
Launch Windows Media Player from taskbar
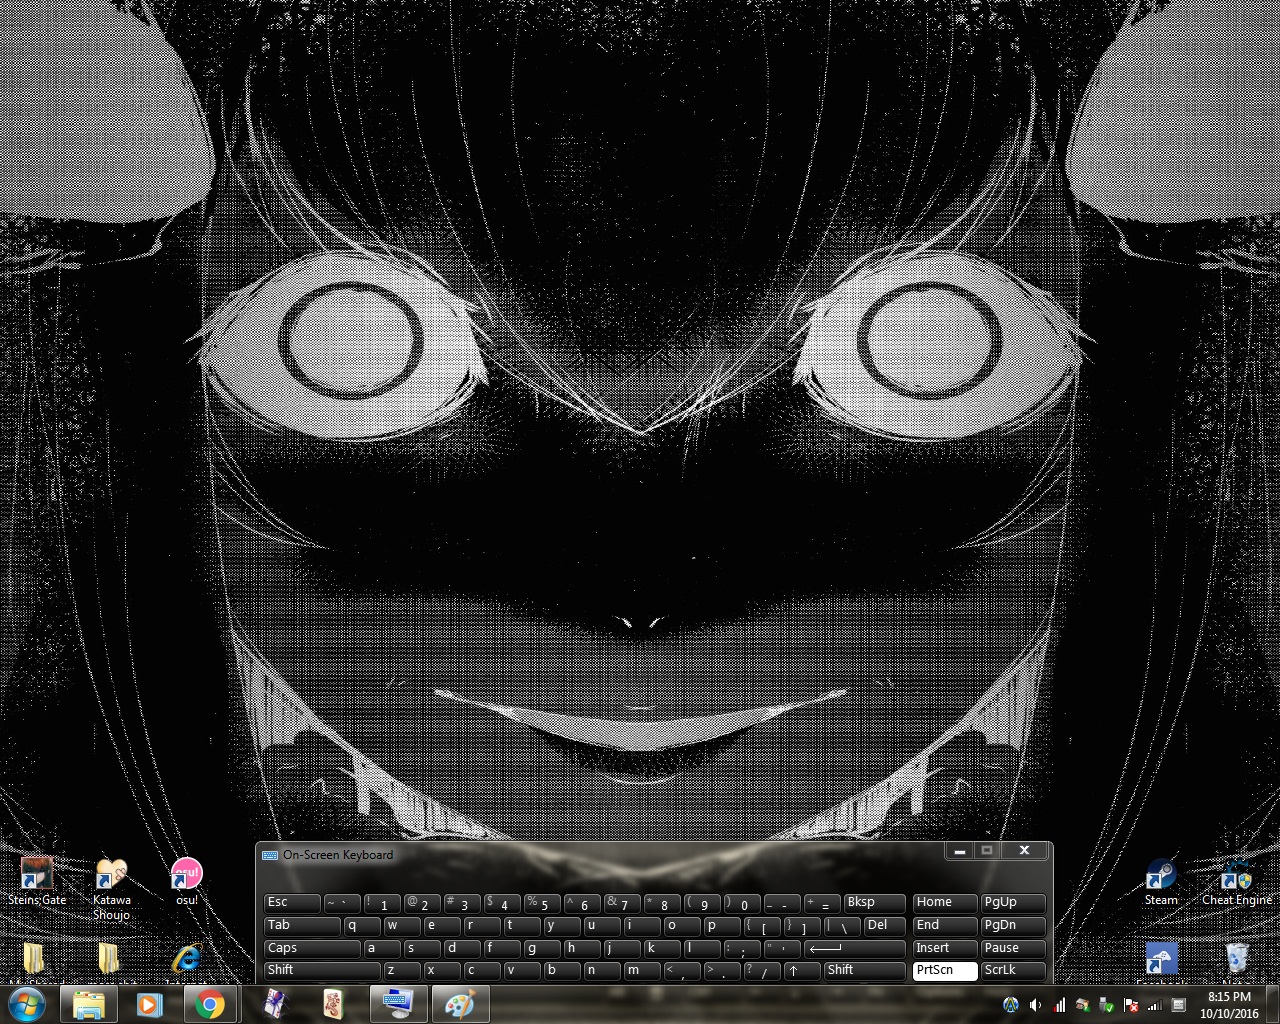149,1004
